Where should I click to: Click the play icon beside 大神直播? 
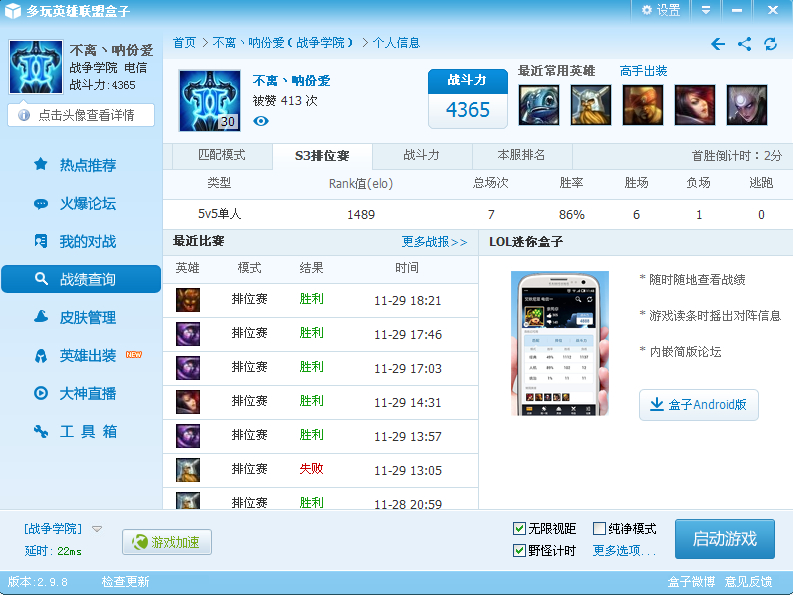point(41,393)
